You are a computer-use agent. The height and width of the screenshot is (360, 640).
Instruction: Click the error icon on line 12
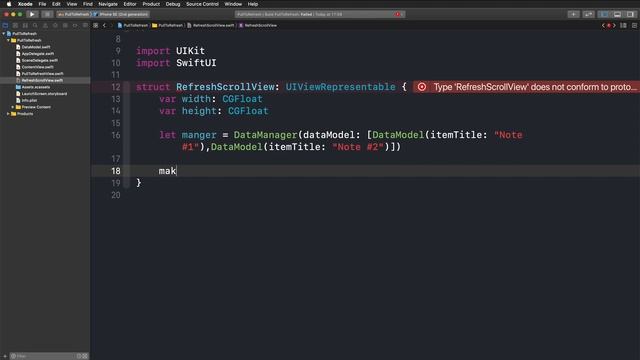(x=422, y=87)
